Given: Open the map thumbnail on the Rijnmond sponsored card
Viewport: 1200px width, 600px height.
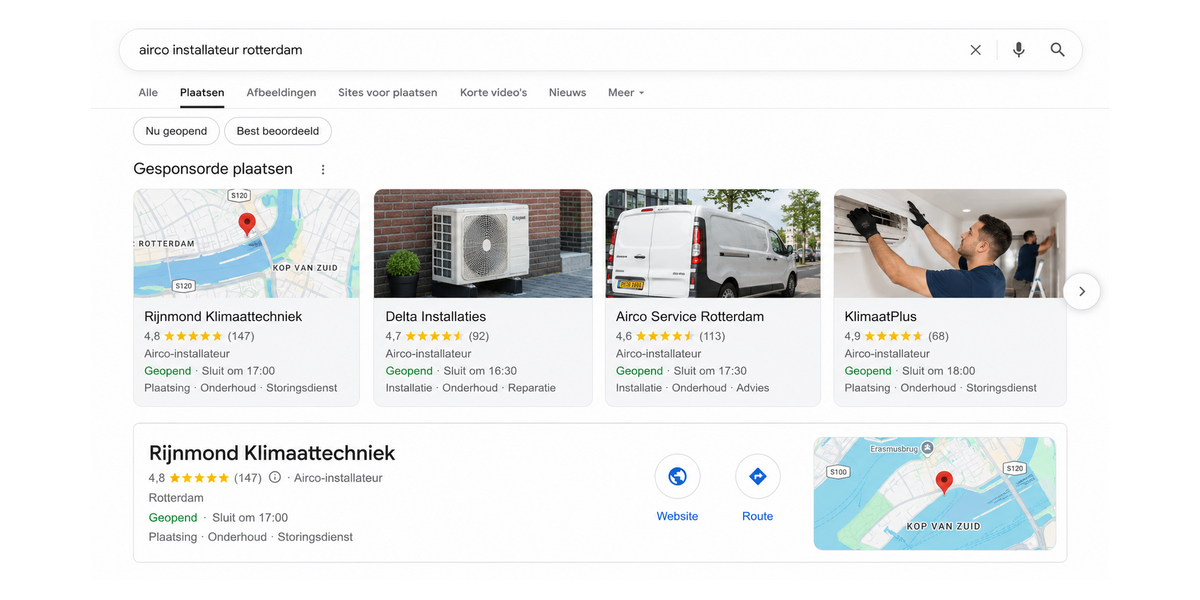Looking at the screenshot, I should pyautogui.click(x=246, y=243).
